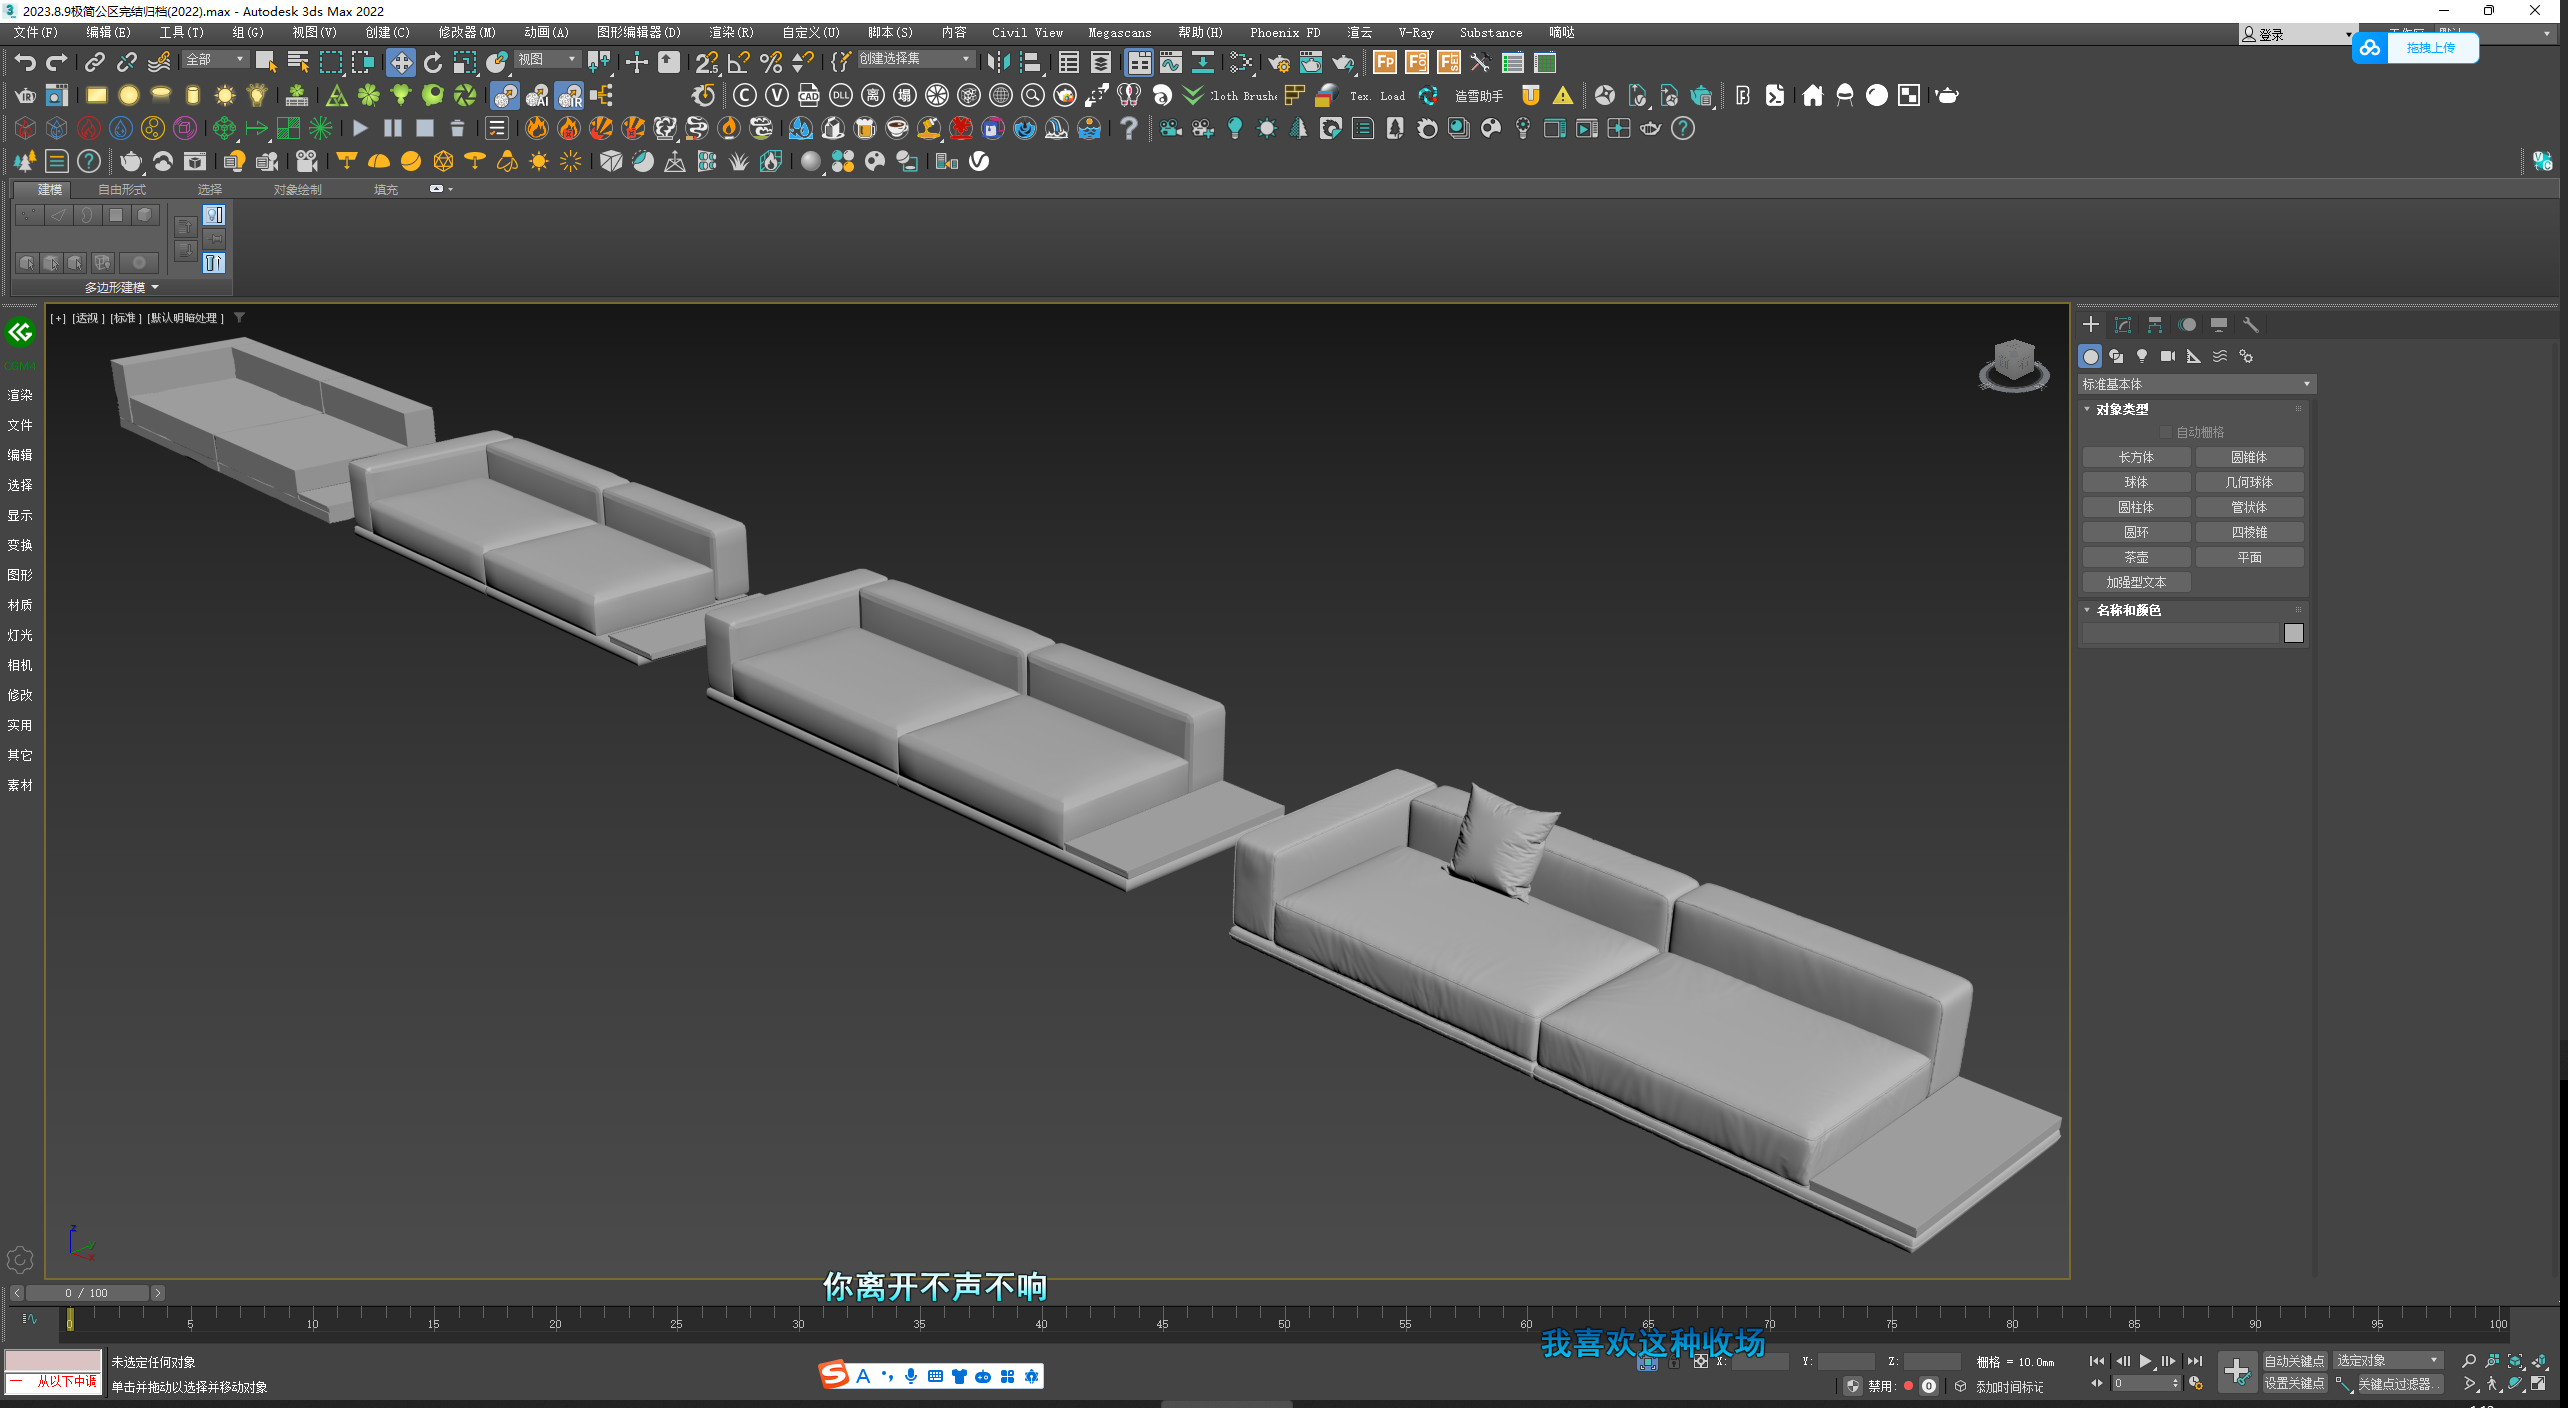Image resolution: width=2568 pixels, height=1408 pixels.
Task: Select the Cameras category icon
Action: click(2168, 356)
